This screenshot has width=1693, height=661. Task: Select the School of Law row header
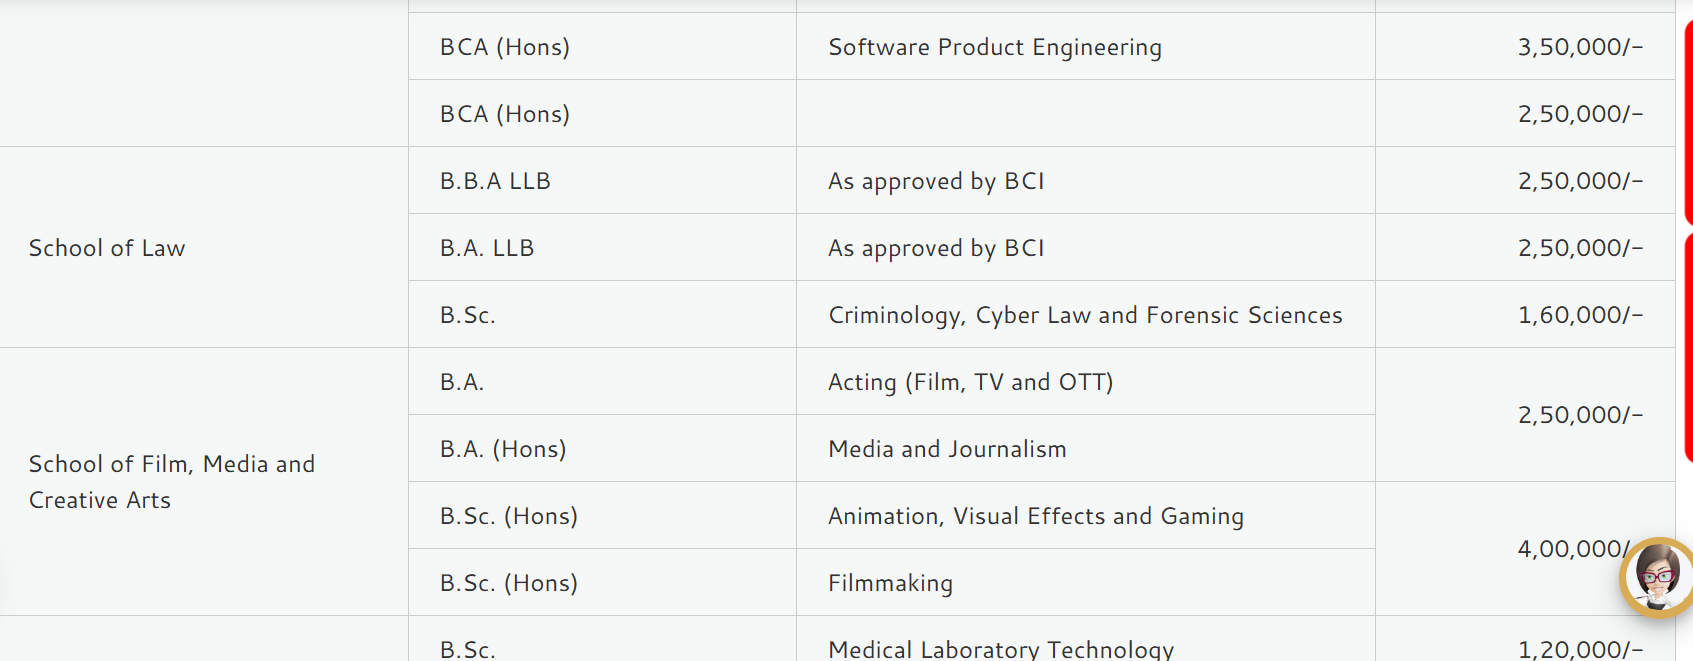(107, 247)
